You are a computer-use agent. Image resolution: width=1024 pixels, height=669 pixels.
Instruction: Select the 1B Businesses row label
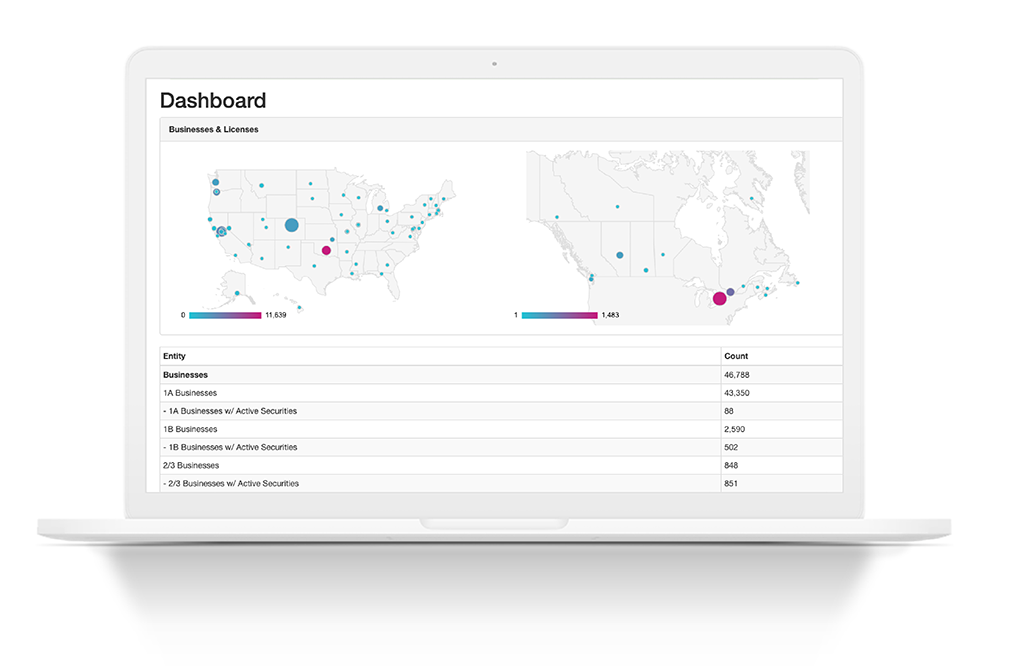(x=190, y=429)
